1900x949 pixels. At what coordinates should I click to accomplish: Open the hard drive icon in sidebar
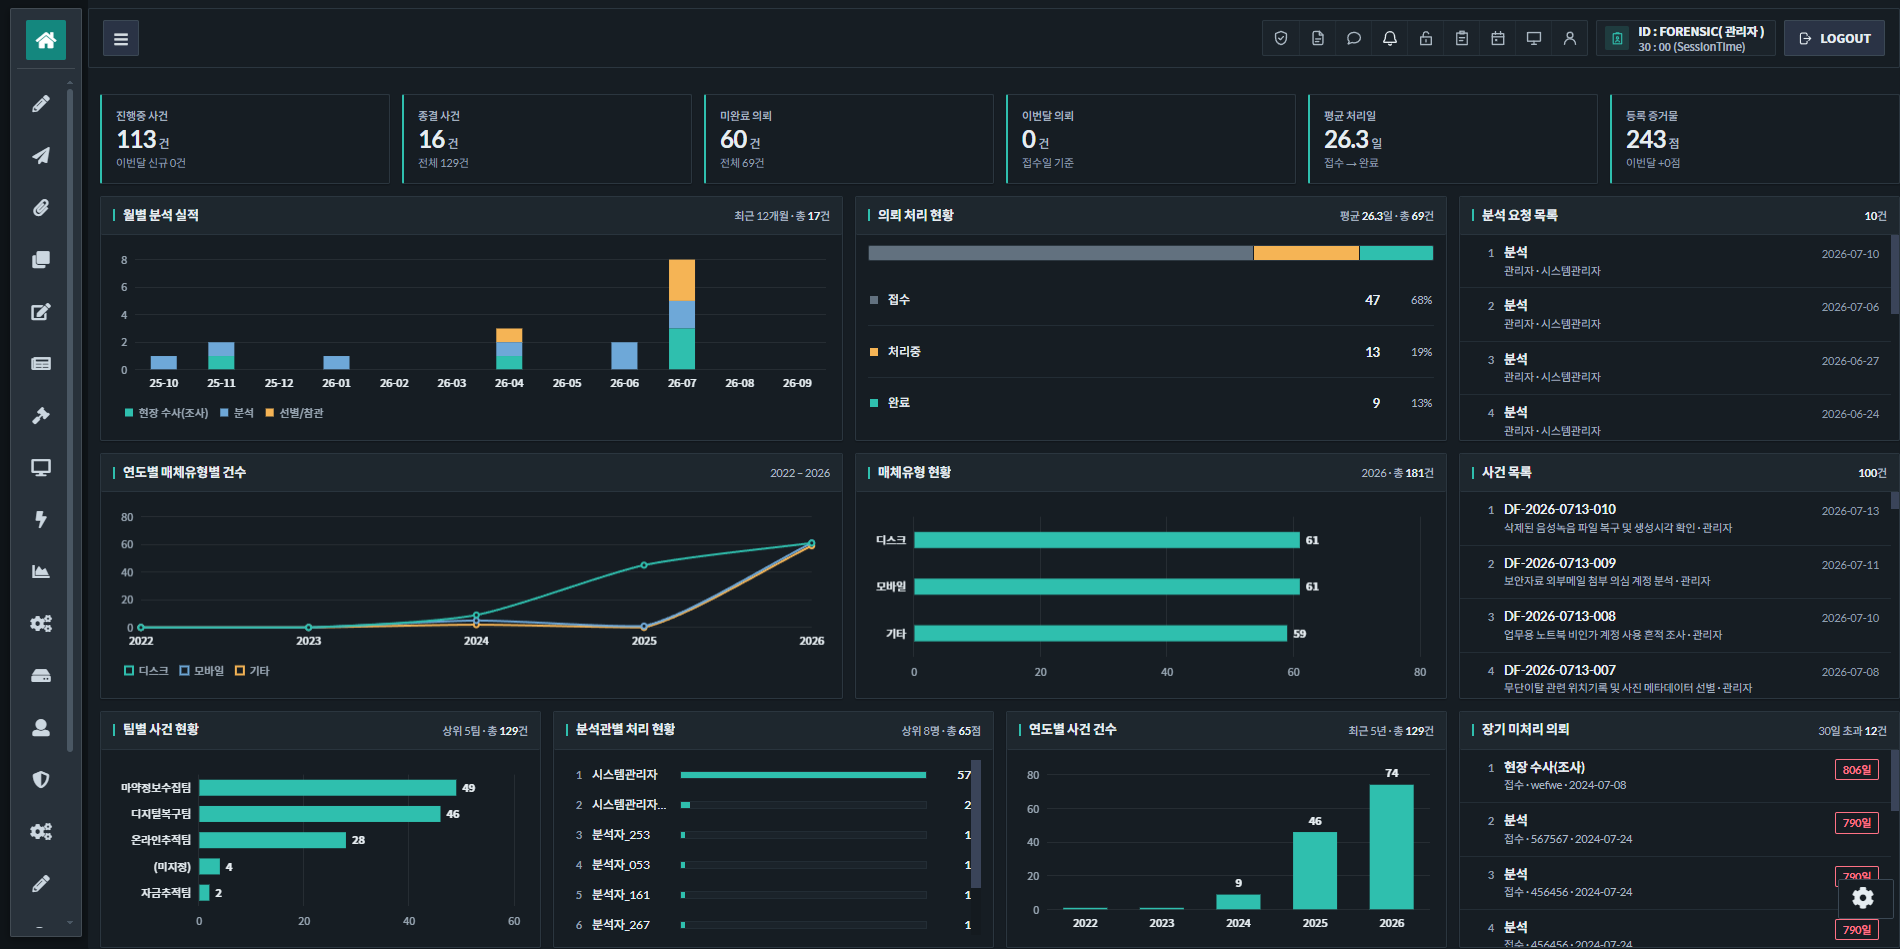[41, 676]
